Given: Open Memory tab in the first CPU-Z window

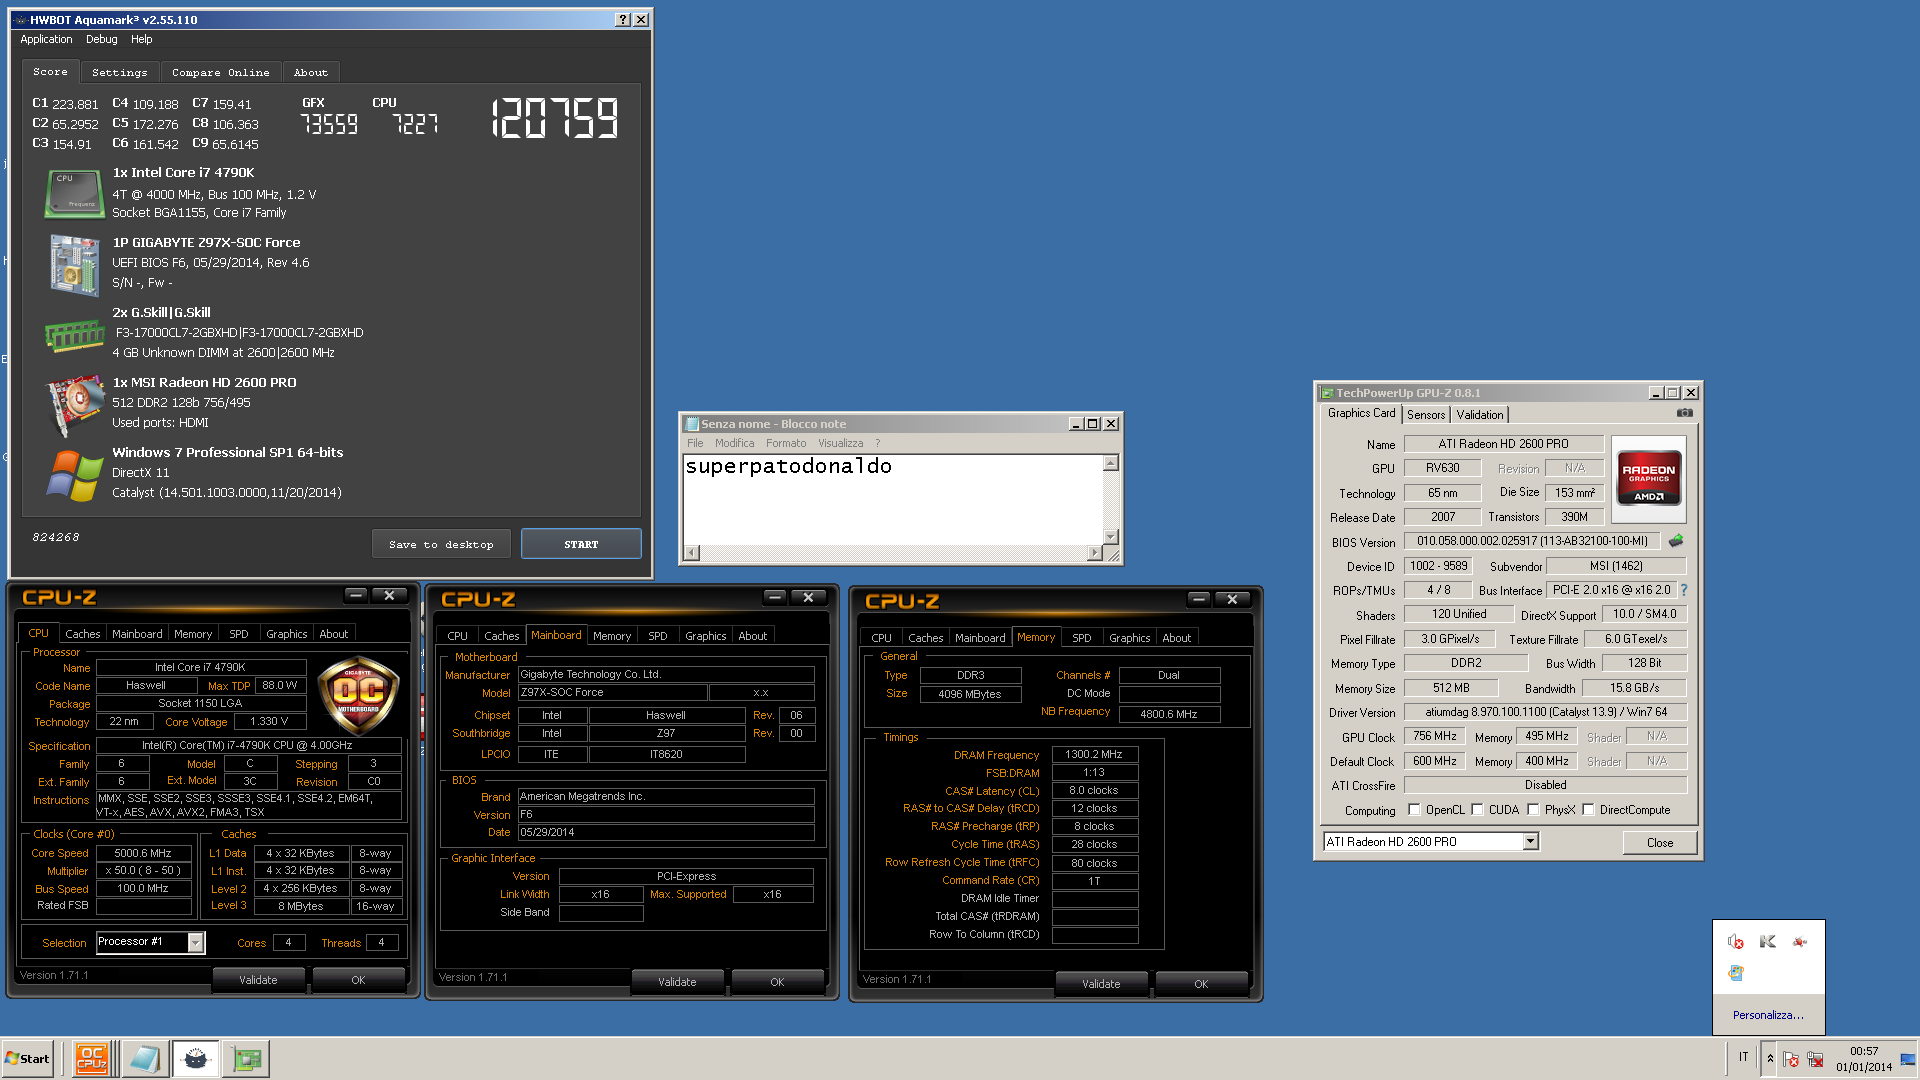Looking at the screenshot, I should click(192, 634).
